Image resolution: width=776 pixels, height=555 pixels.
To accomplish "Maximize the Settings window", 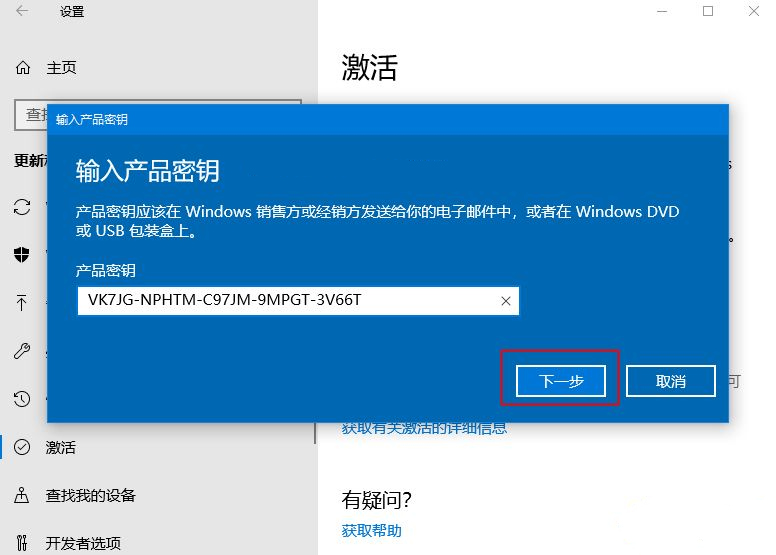I will point(708,11).
